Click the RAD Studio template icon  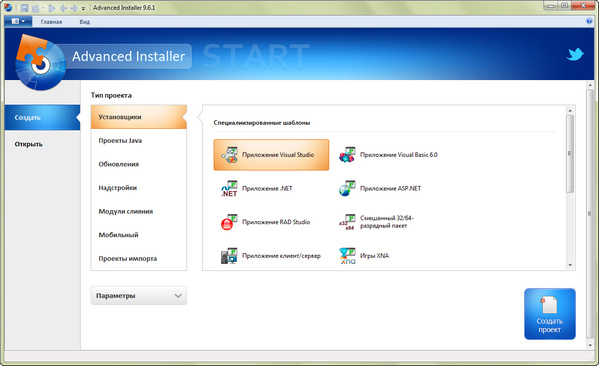(x=230, y=222)
